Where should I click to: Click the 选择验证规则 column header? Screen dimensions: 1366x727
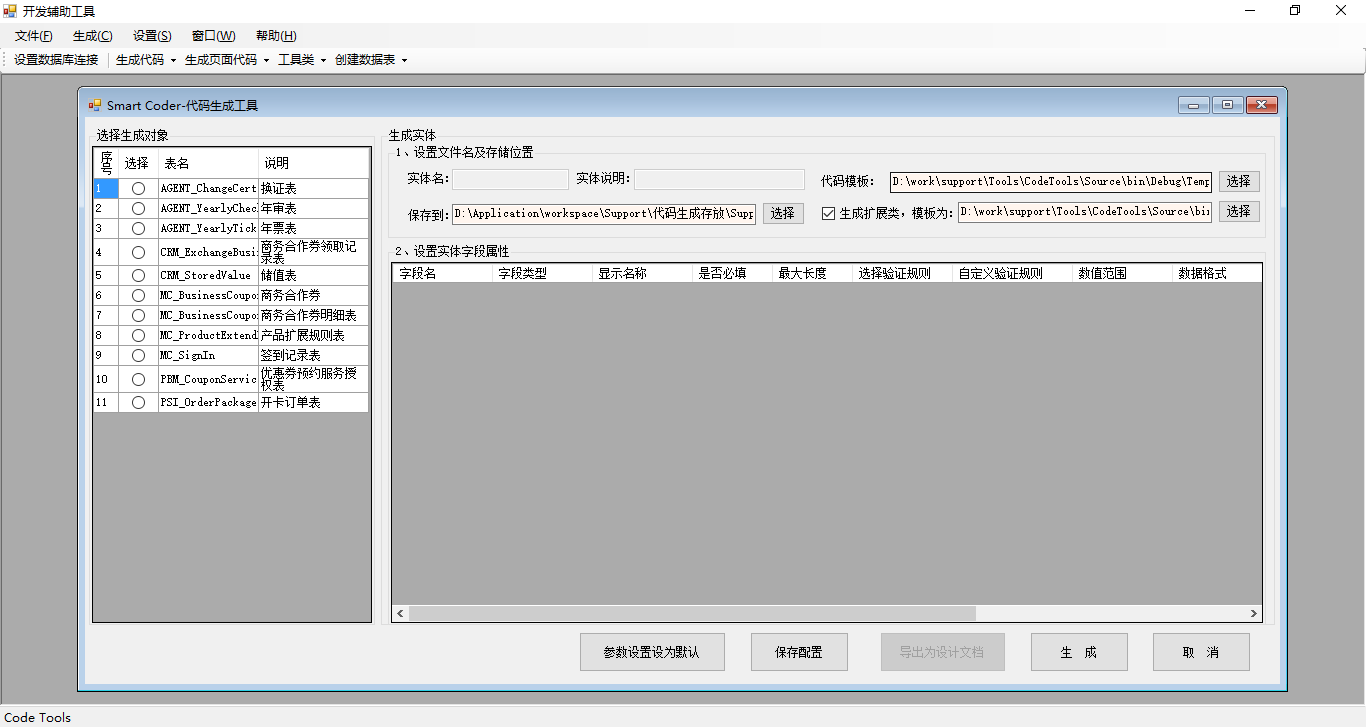pyautogui.click(x=902, y=273)
